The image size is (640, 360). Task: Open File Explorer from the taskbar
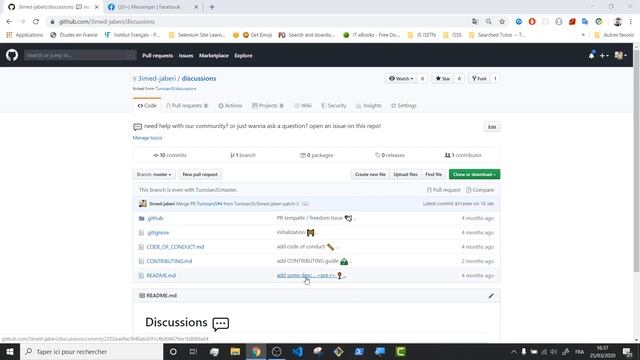(235, 351)
